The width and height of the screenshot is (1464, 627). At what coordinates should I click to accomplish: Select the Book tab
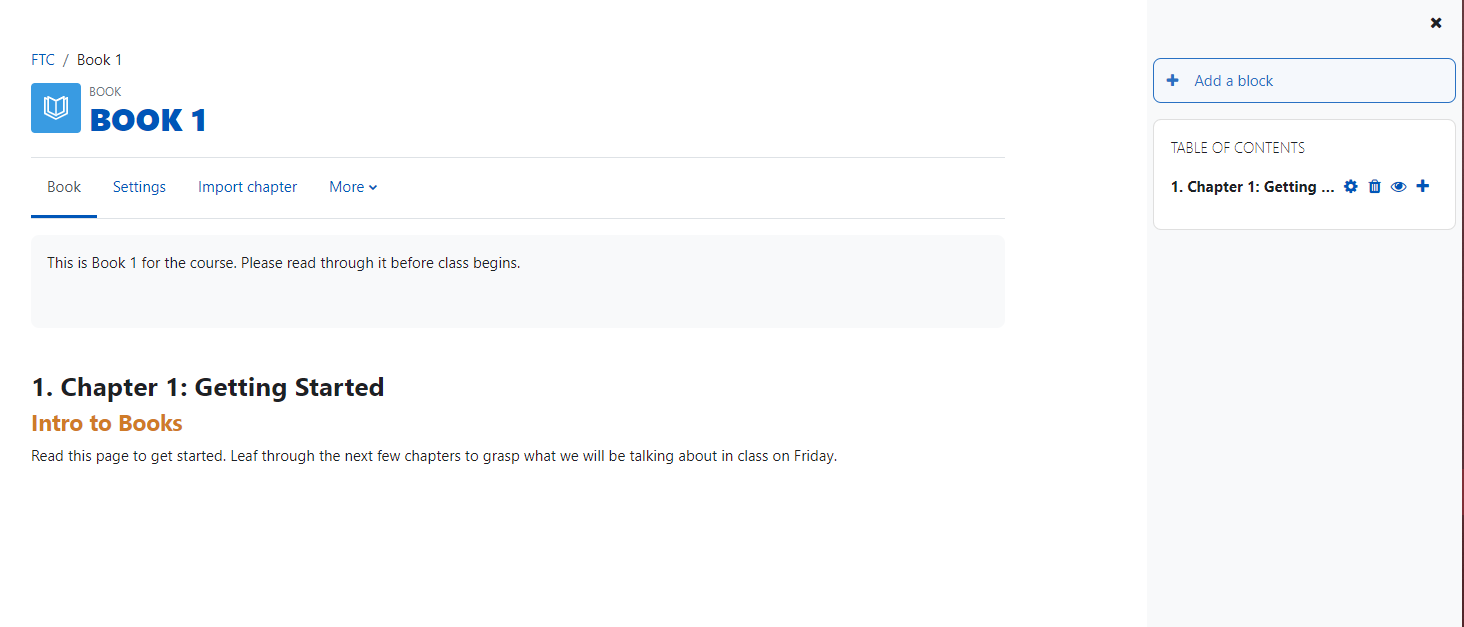click(x=64, y=187)
